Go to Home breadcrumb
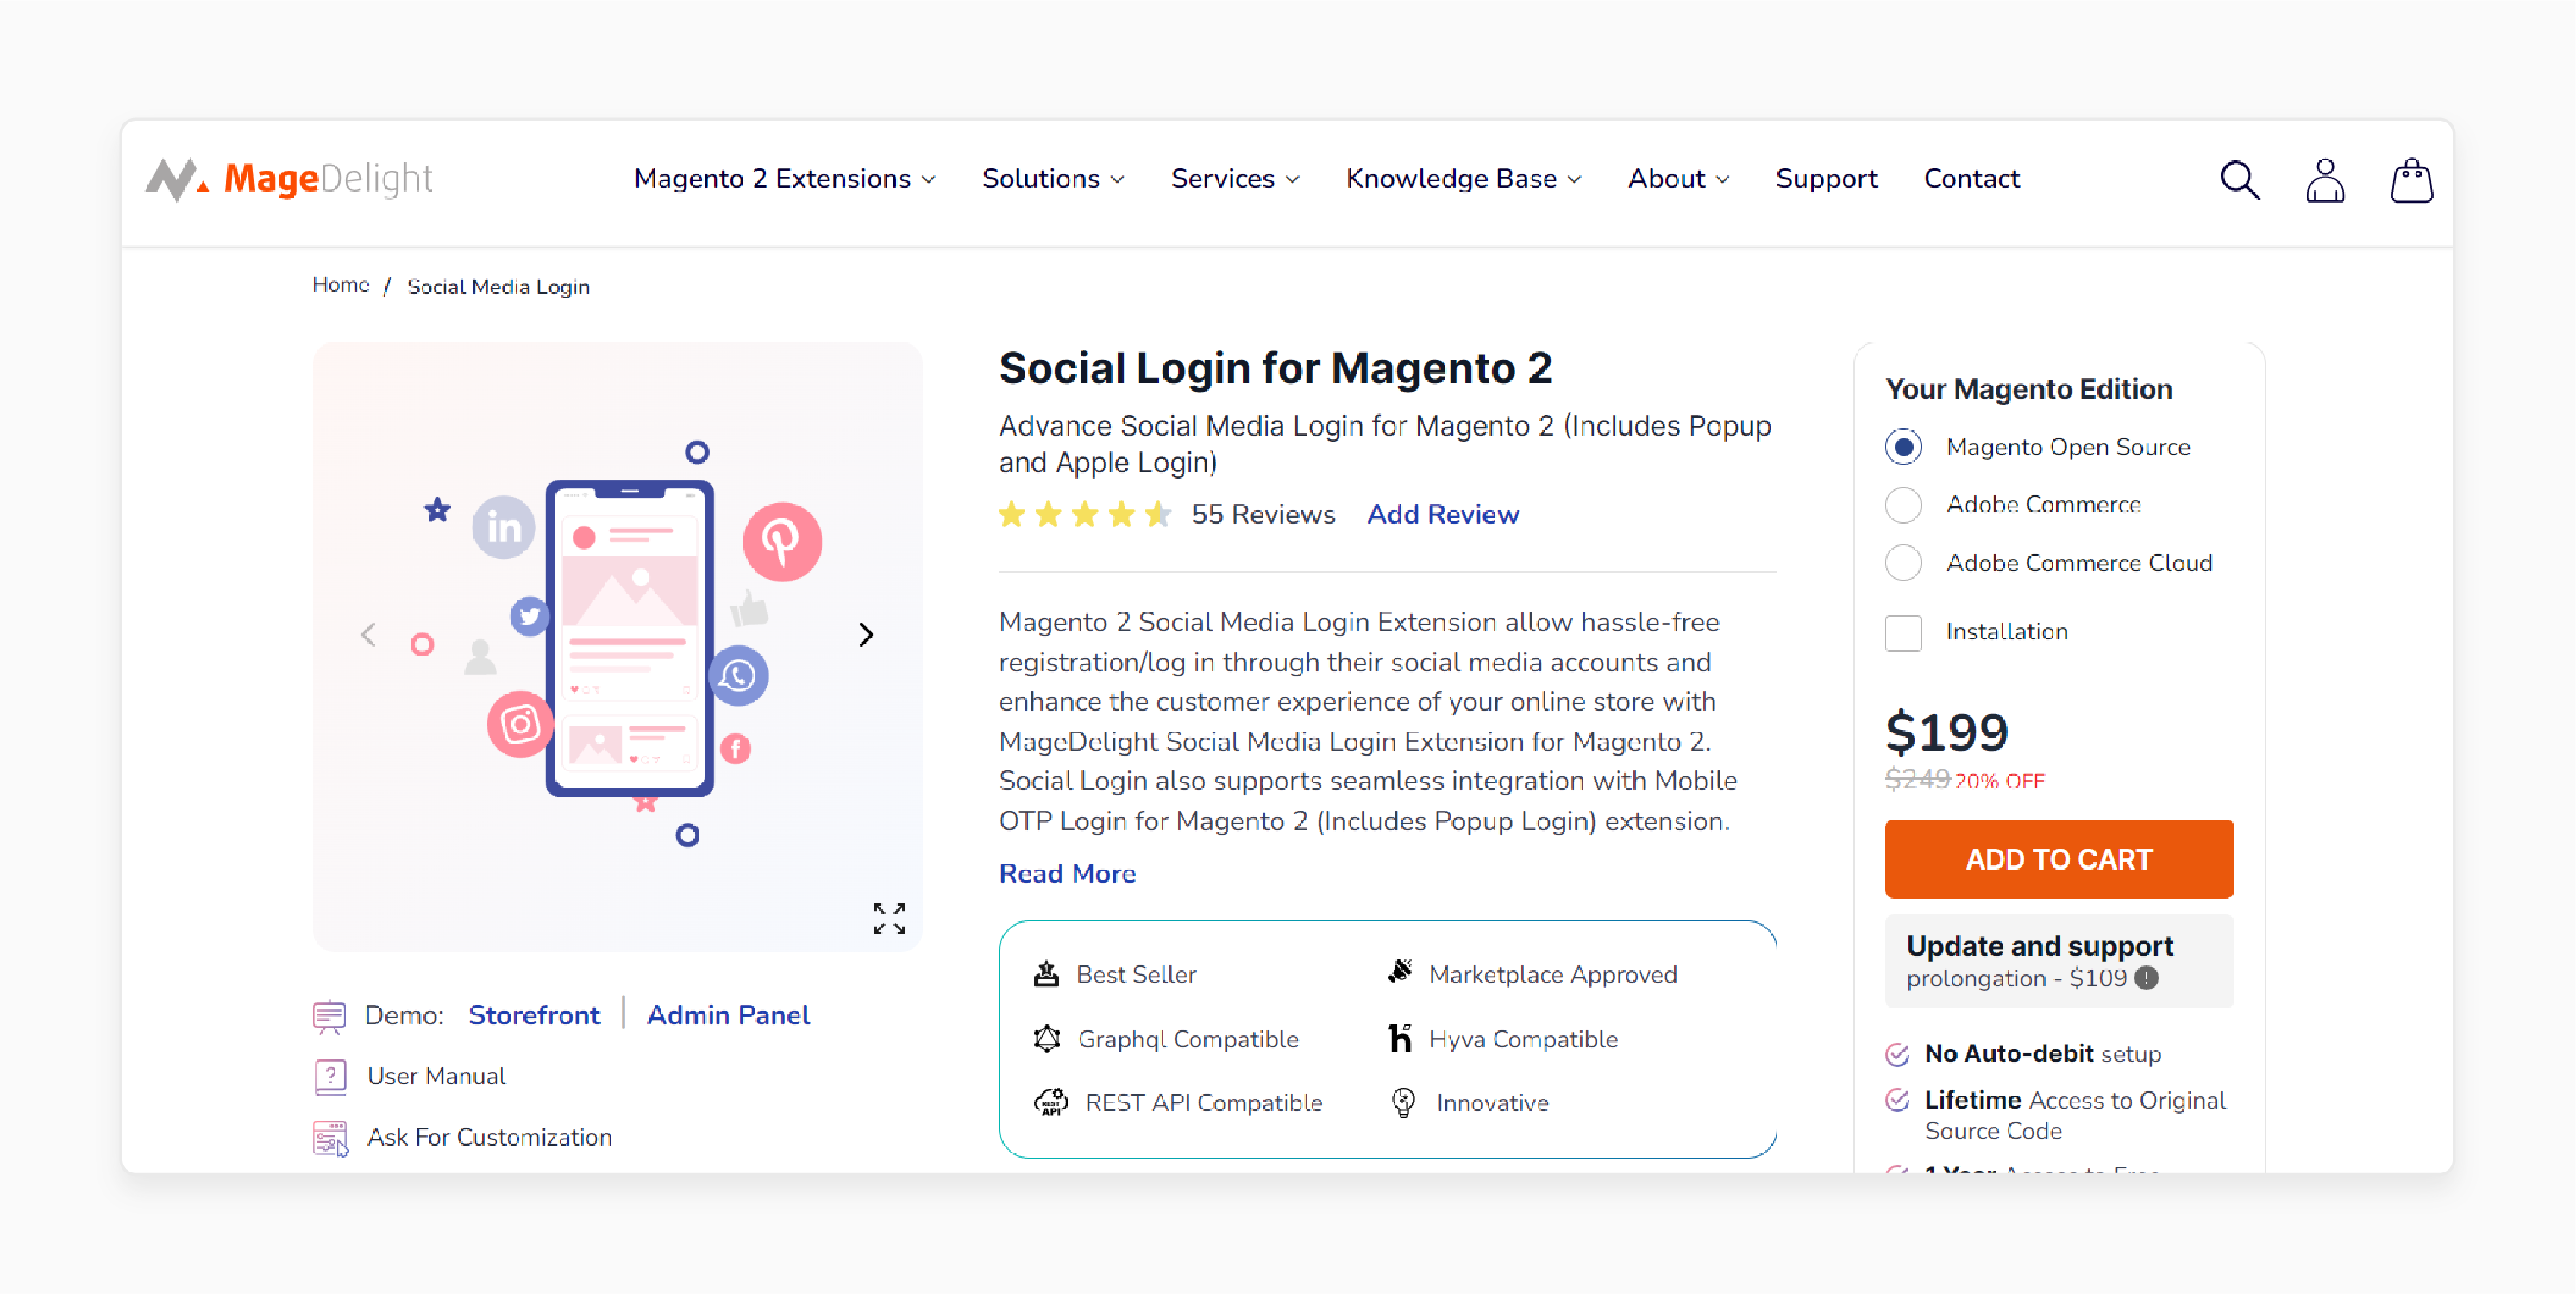The image size is (2576, 1294). coord(341,285)
